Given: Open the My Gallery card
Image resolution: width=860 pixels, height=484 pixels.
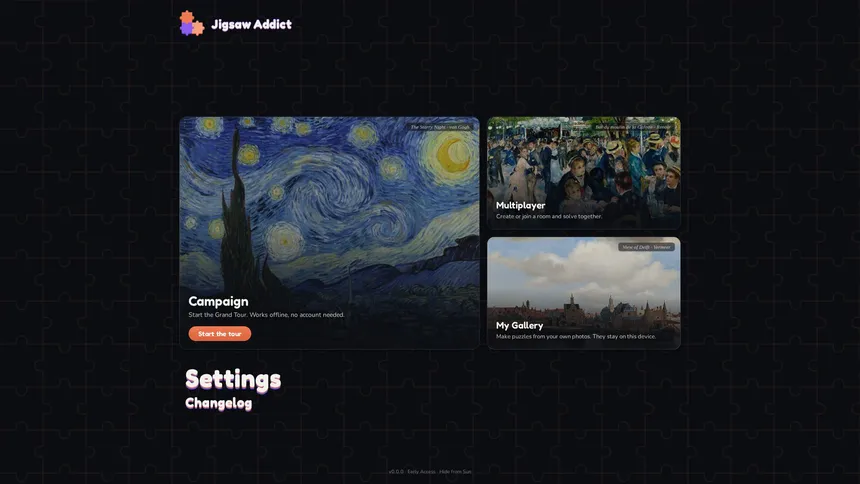Looking at the screenshot, I should pyautogui.click(x=584, y=293).
